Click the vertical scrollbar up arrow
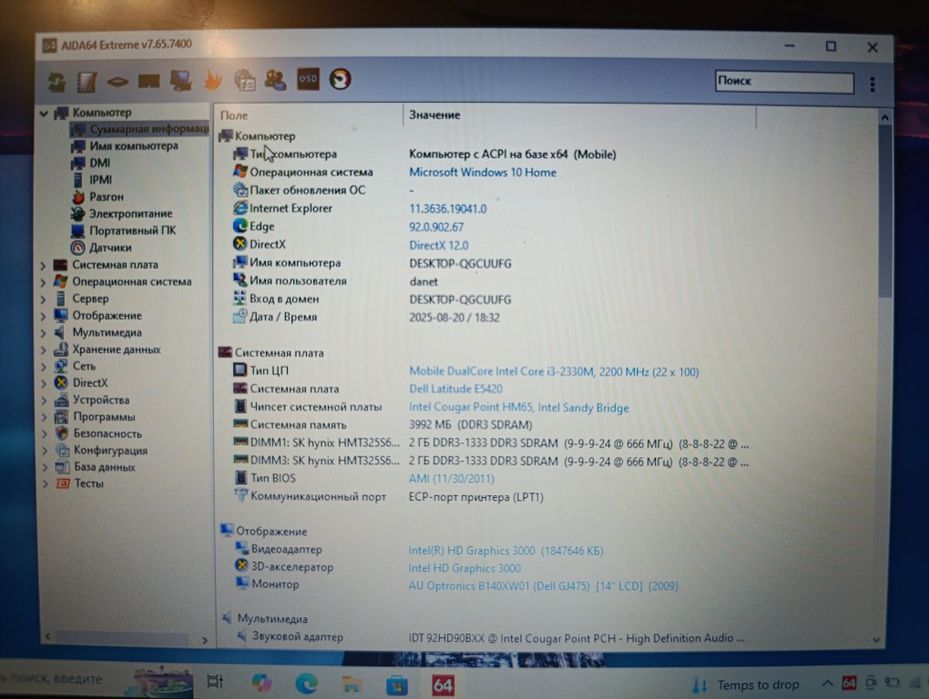Image resolution: width=929 pixels, height=699 pixels. point(884,117)
